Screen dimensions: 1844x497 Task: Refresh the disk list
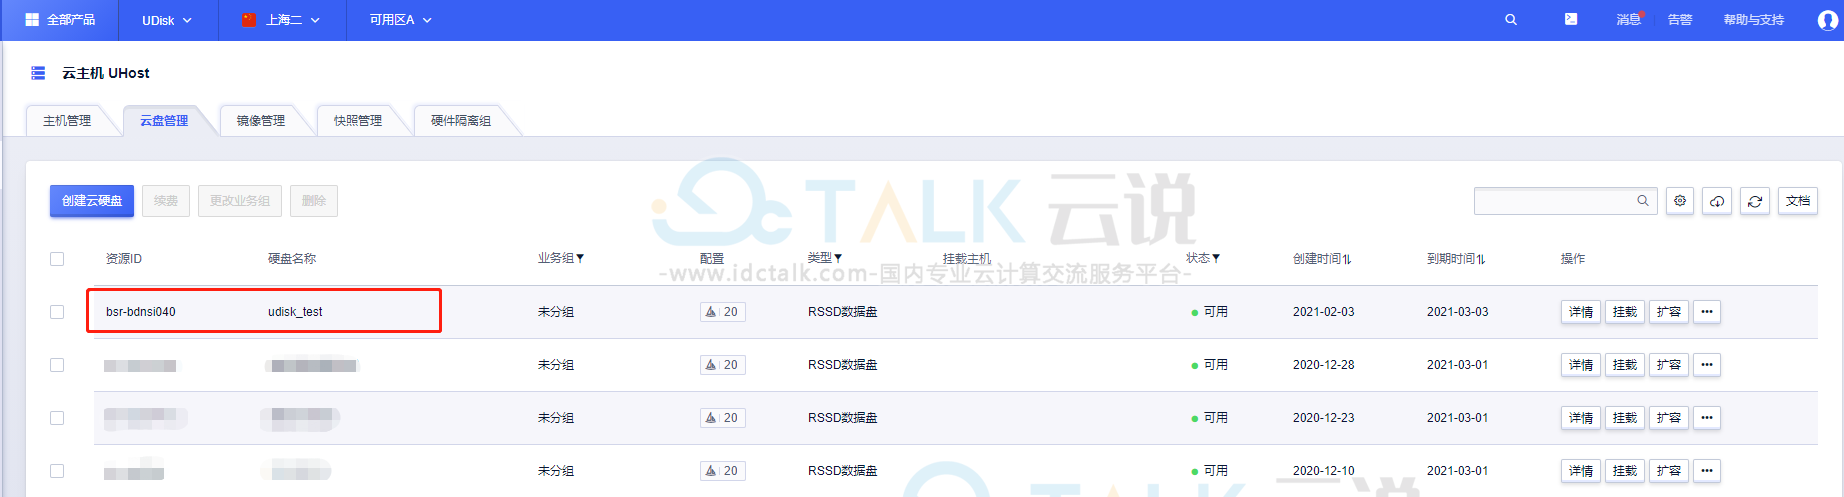coord(1755,201)
